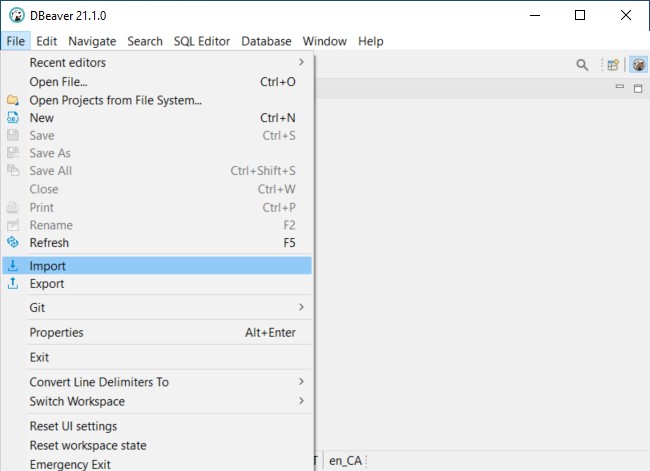650x471 pixels.
Task: Click the New file icon in File menu
Action: (x=13, y=118)
